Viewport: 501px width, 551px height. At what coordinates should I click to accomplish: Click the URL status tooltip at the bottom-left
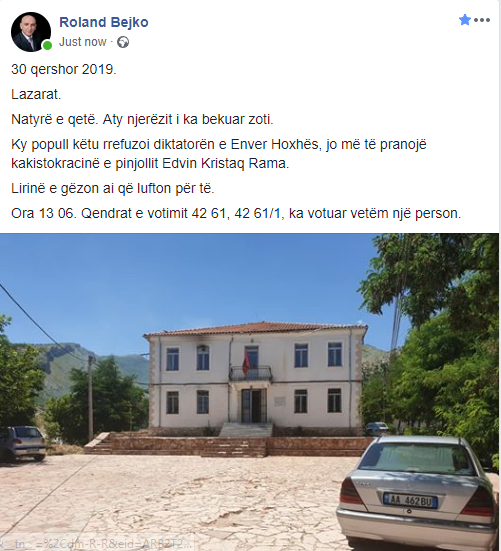click(x=97, y=544)
